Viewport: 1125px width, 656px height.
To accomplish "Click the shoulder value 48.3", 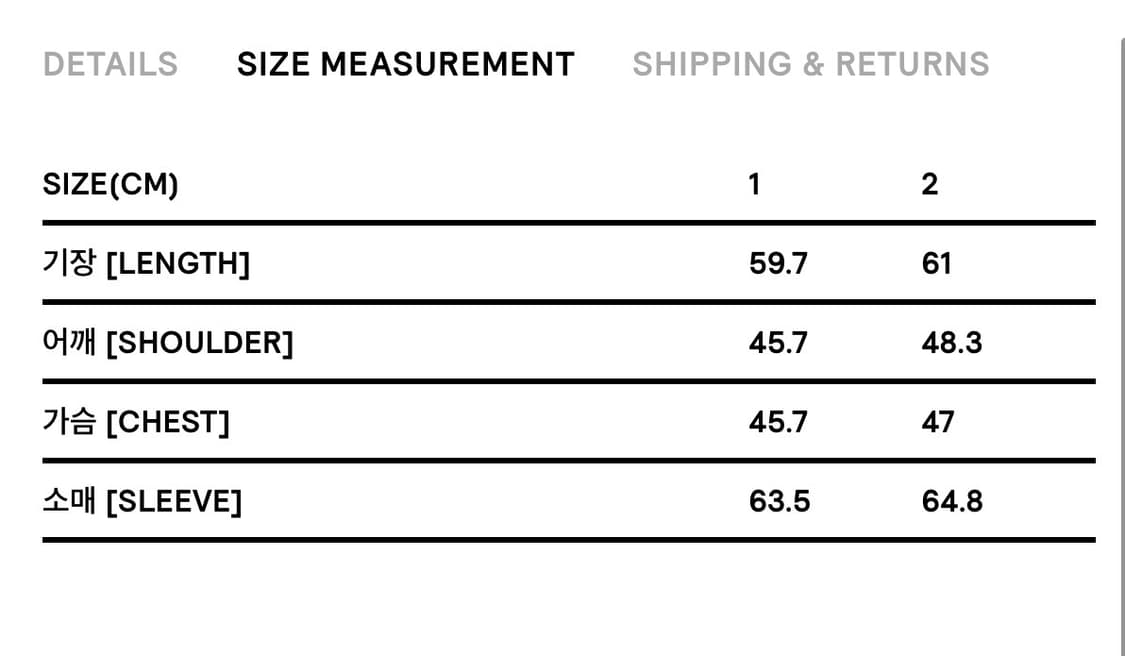I will [x=952, y=343].
